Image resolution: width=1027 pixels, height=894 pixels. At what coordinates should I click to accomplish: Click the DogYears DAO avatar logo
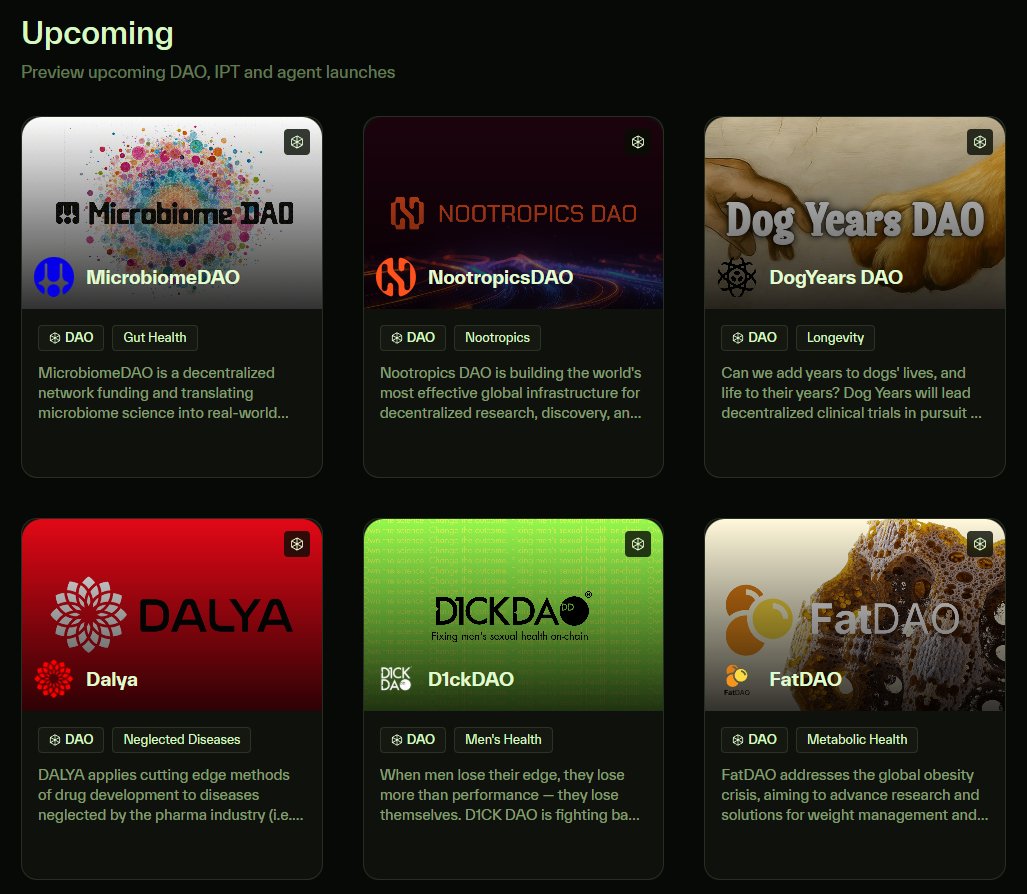coord(737,277)
